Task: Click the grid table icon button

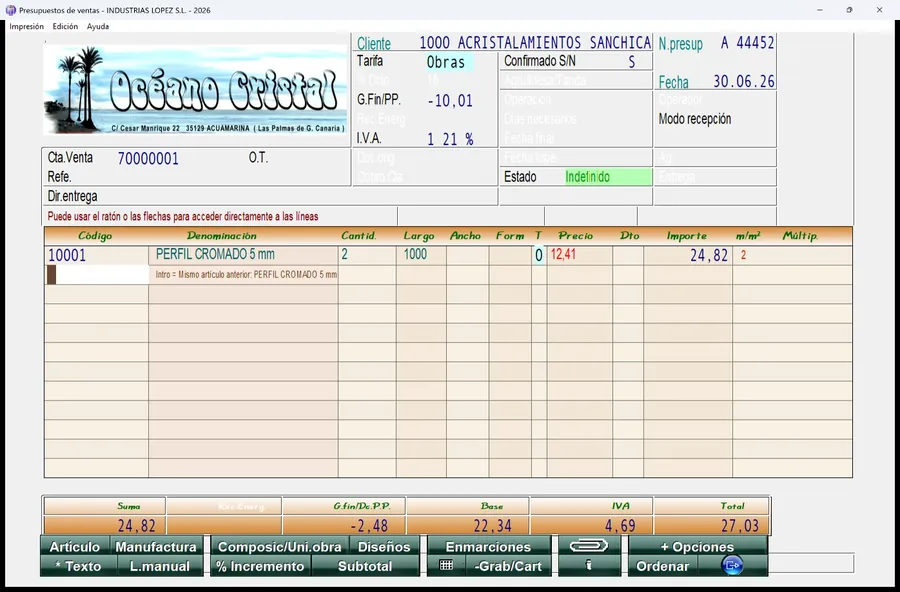Action: tap(446, 566)
